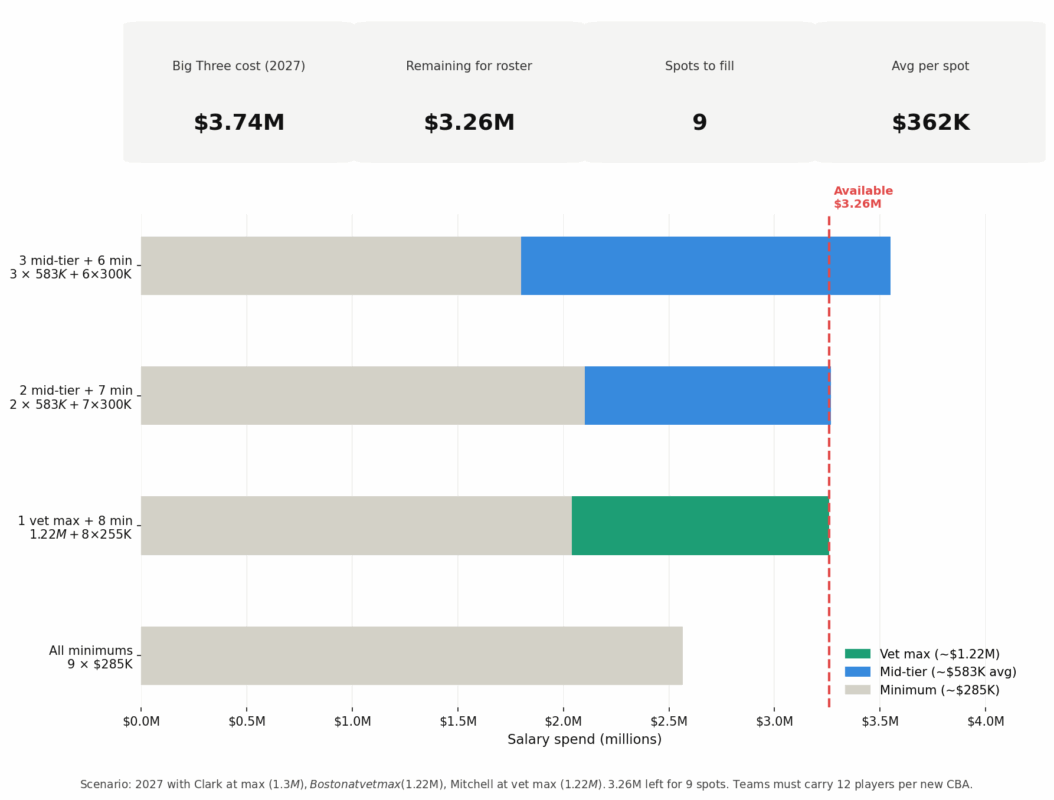Click the $4.0M x-axis tick label
Screen dimensions: 1054x800
point(985,722)
